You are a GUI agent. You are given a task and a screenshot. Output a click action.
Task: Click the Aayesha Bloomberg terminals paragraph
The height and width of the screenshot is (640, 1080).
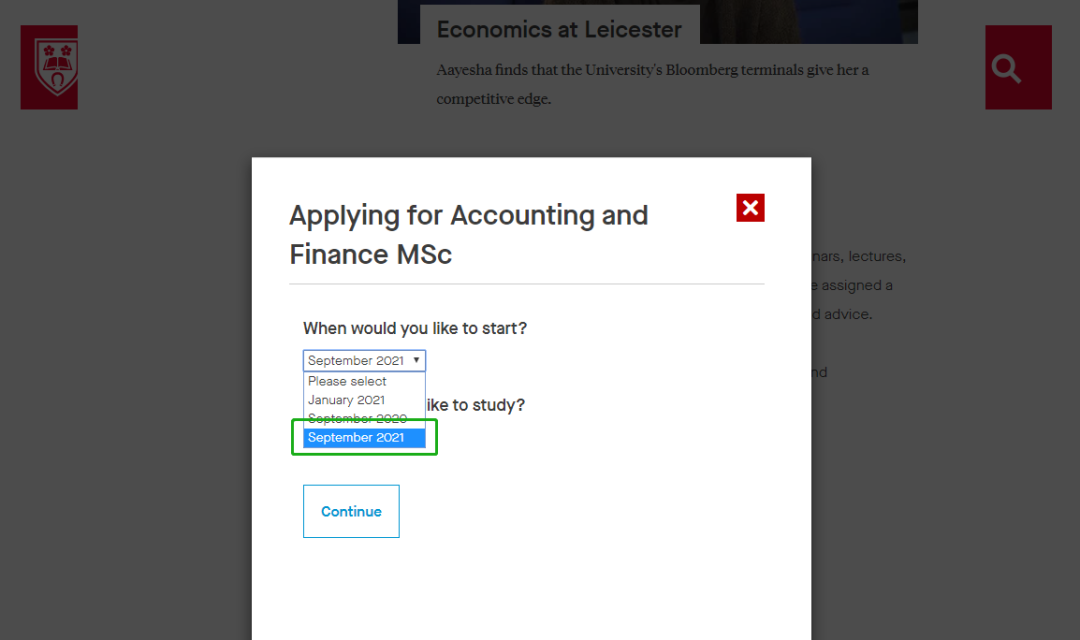point(652,84)
